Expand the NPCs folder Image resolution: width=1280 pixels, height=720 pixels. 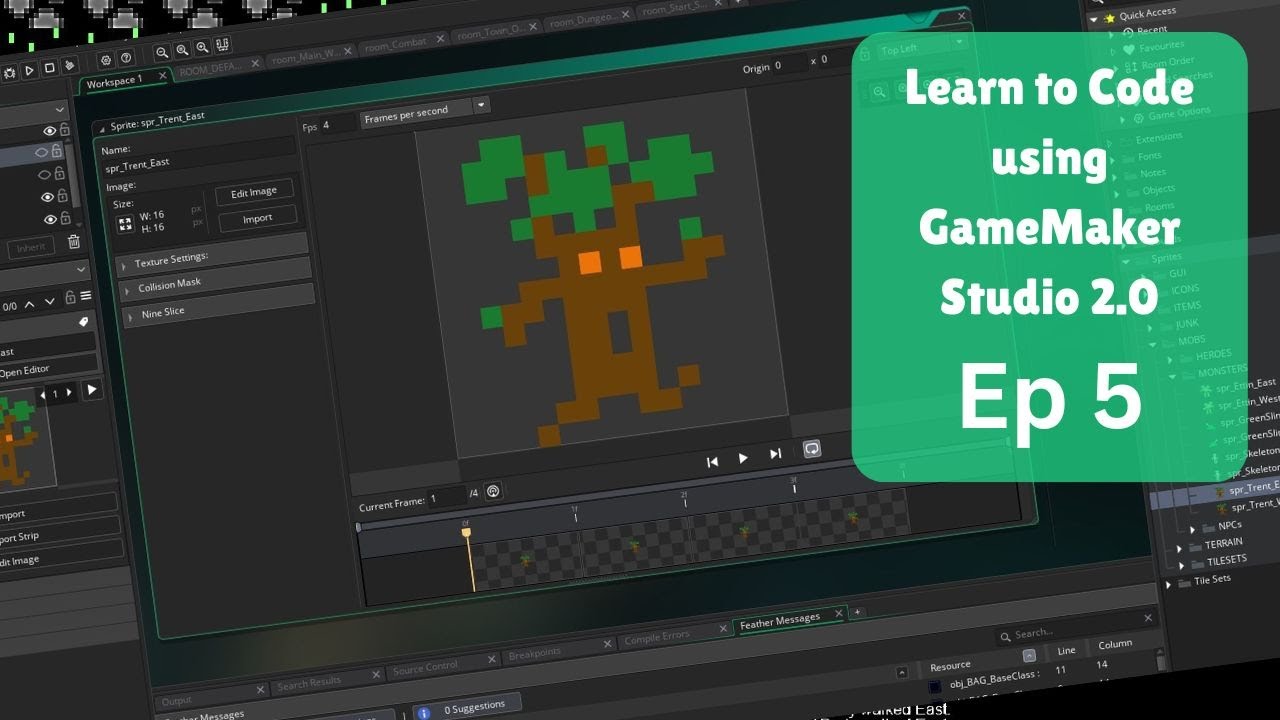1192,528
